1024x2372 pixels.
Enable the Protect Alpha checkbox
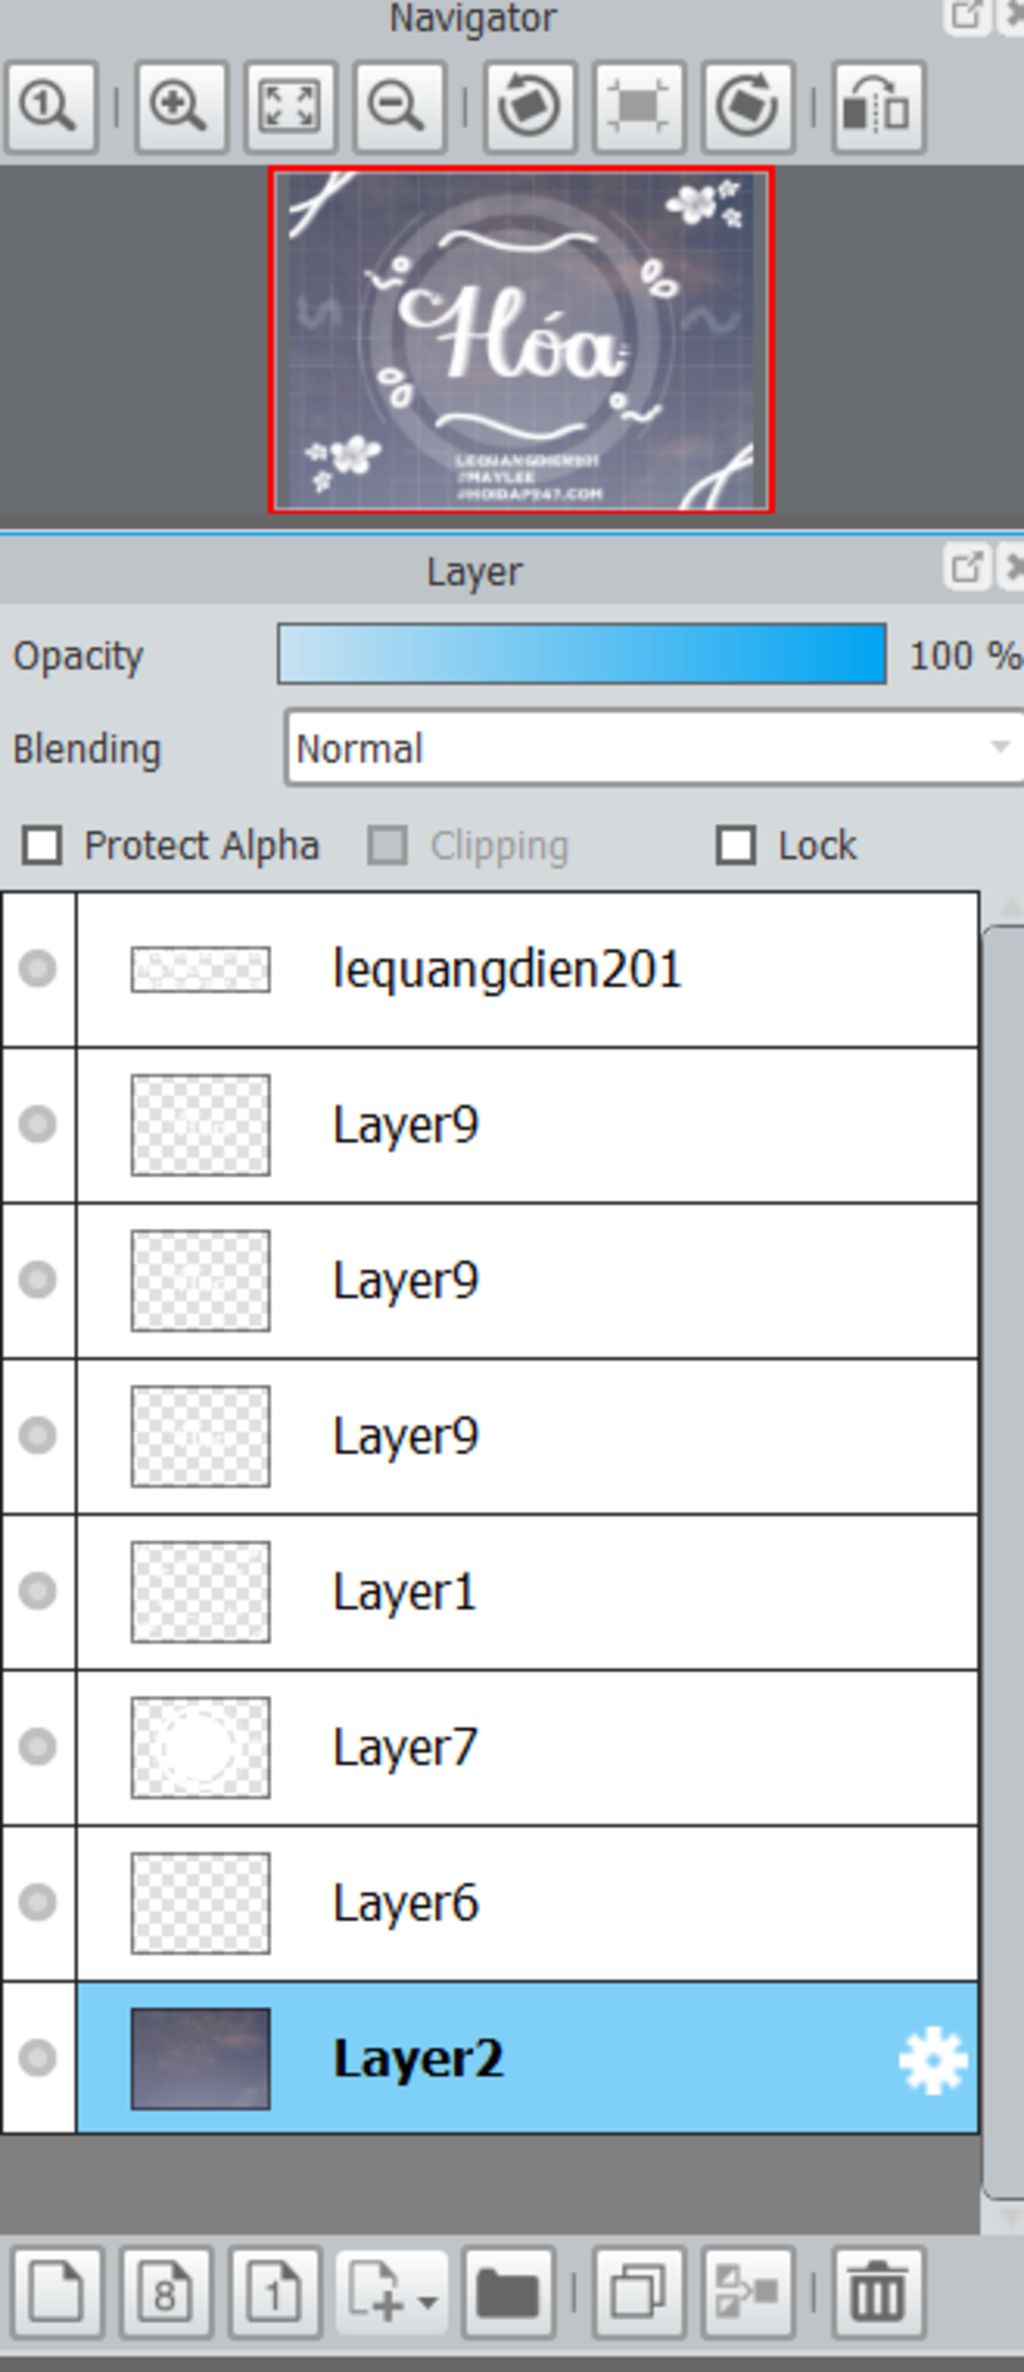click(42, 845)
